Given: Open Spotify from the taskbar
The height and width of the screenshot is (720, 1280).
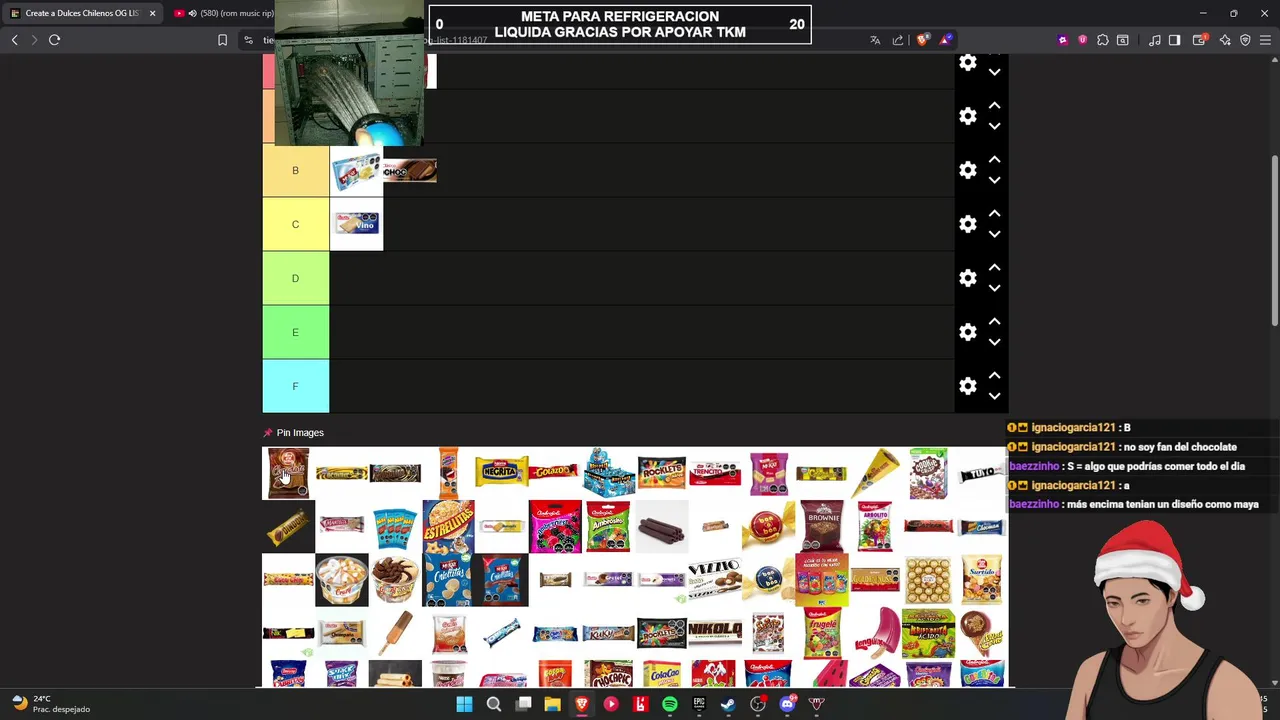Looking at the screenshot, I should 669,704.
